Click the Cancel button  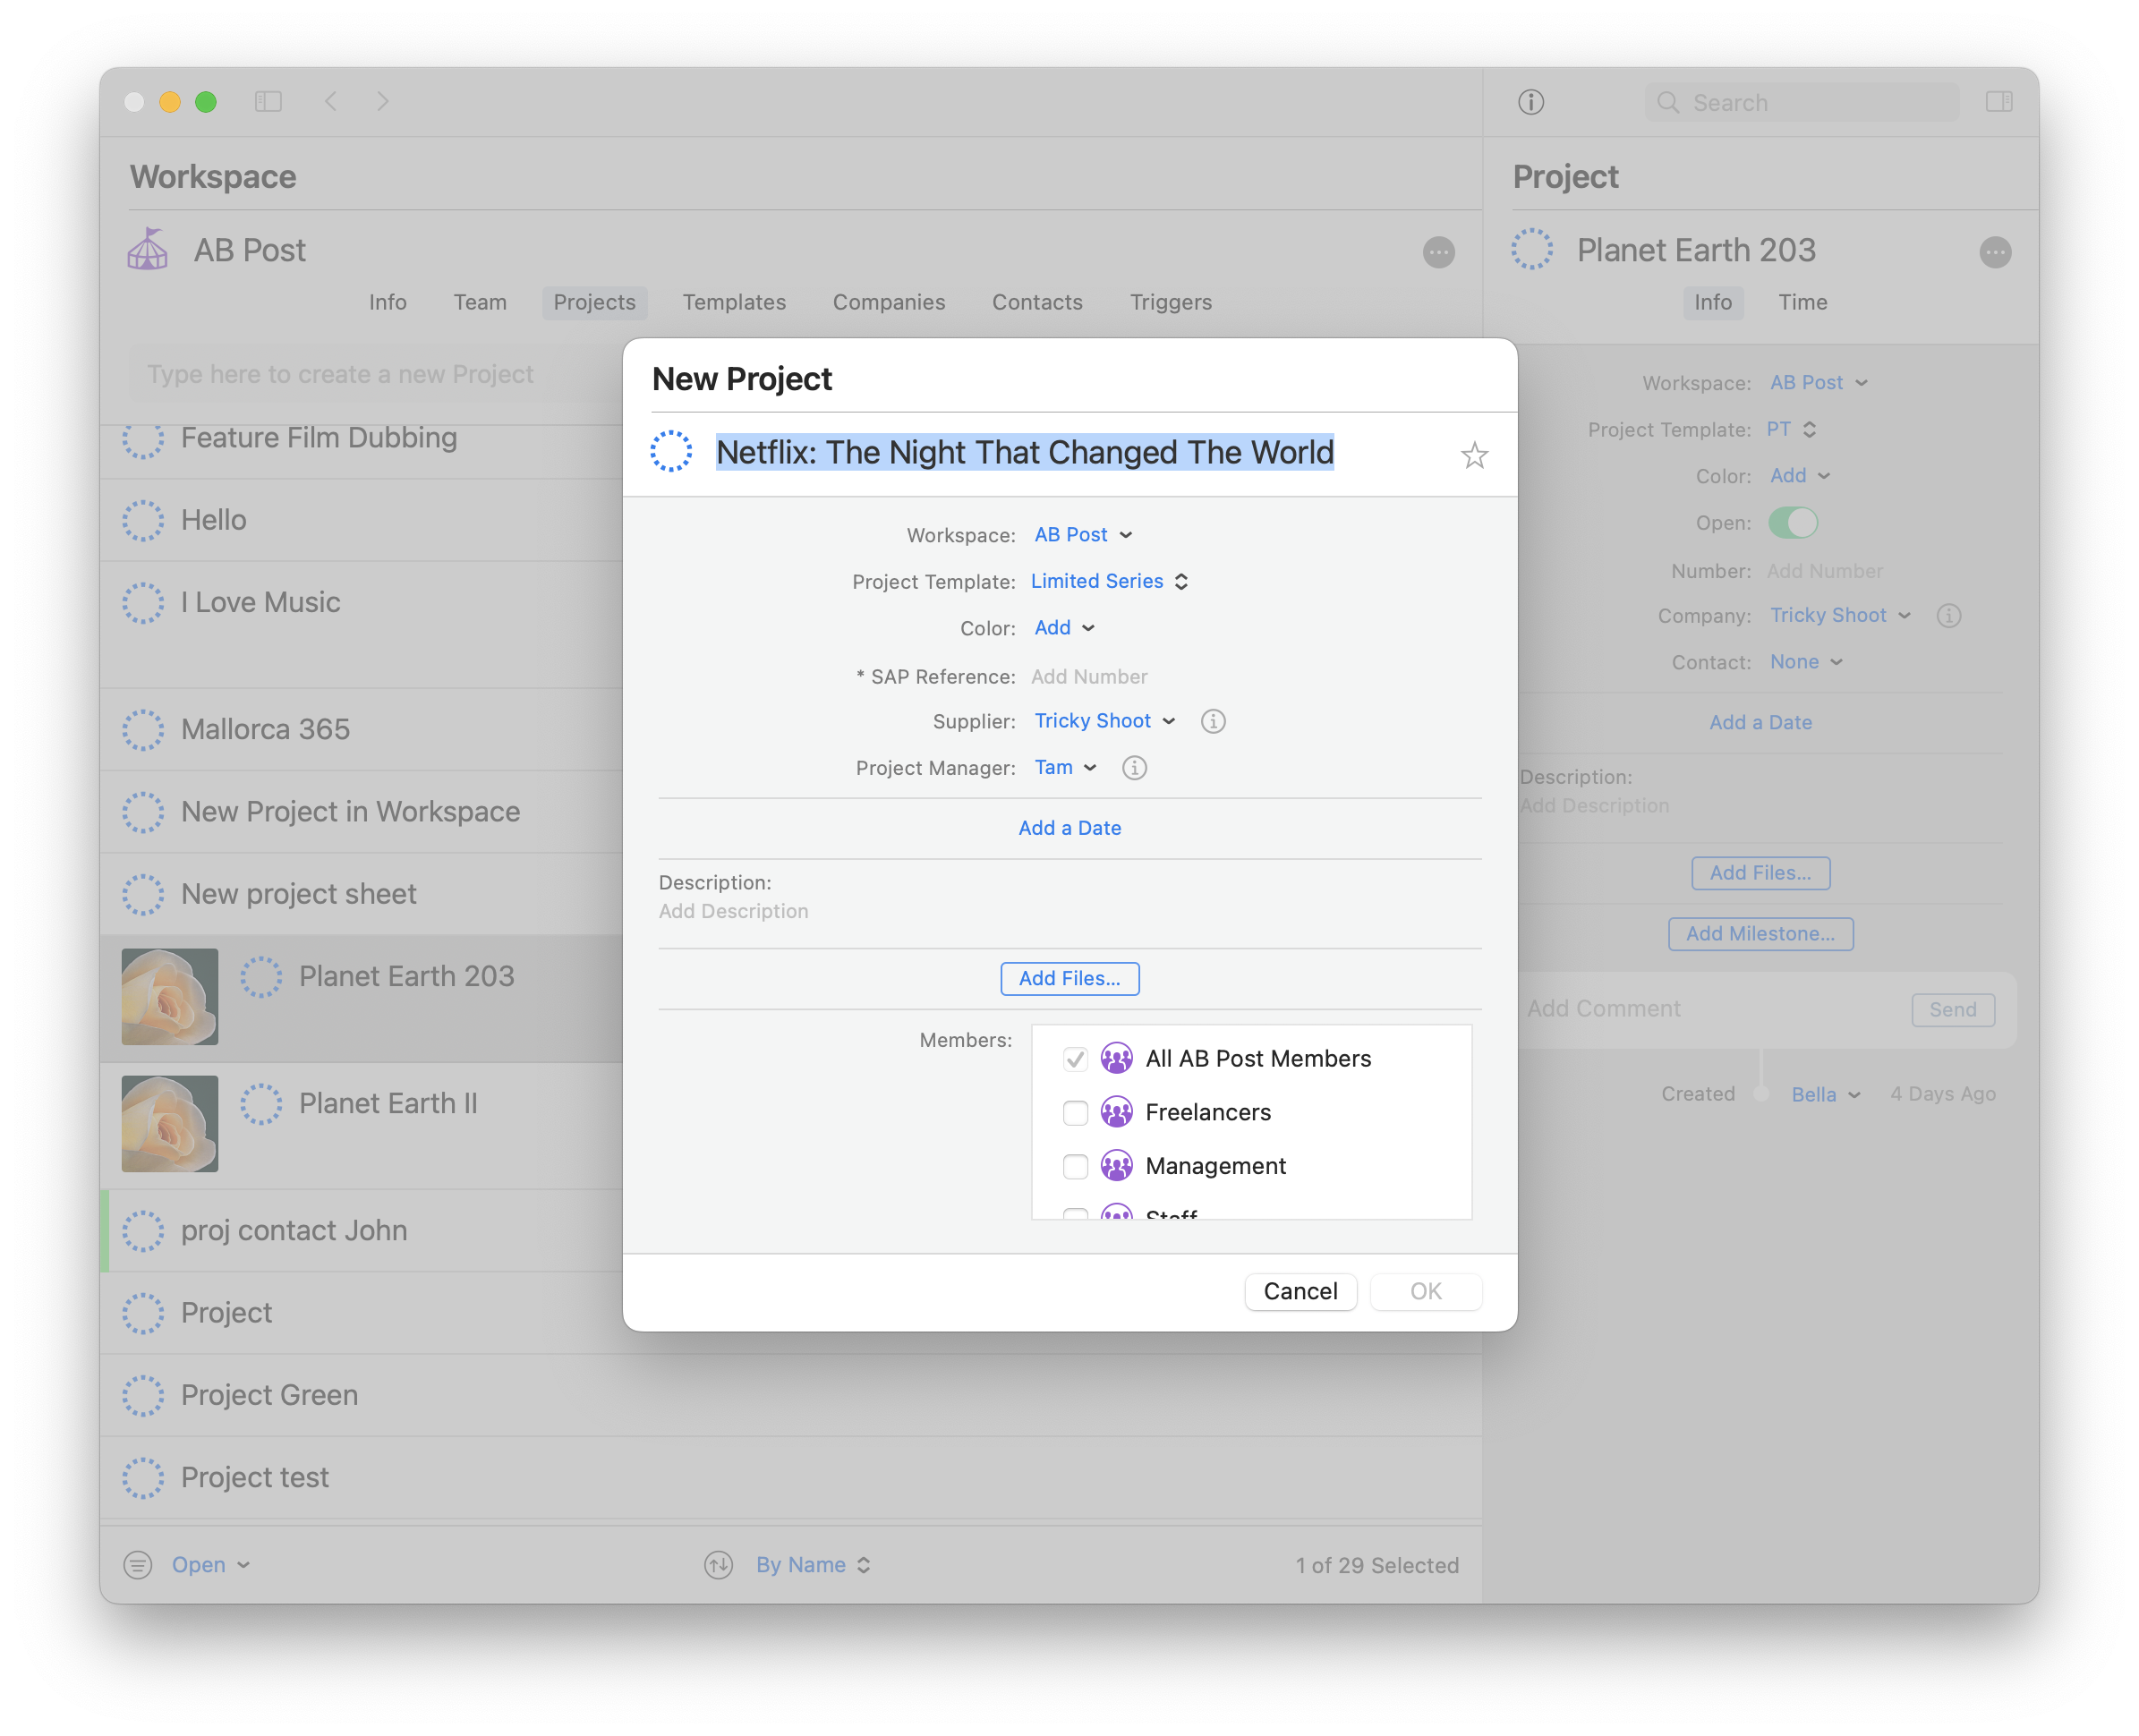1300,1291
